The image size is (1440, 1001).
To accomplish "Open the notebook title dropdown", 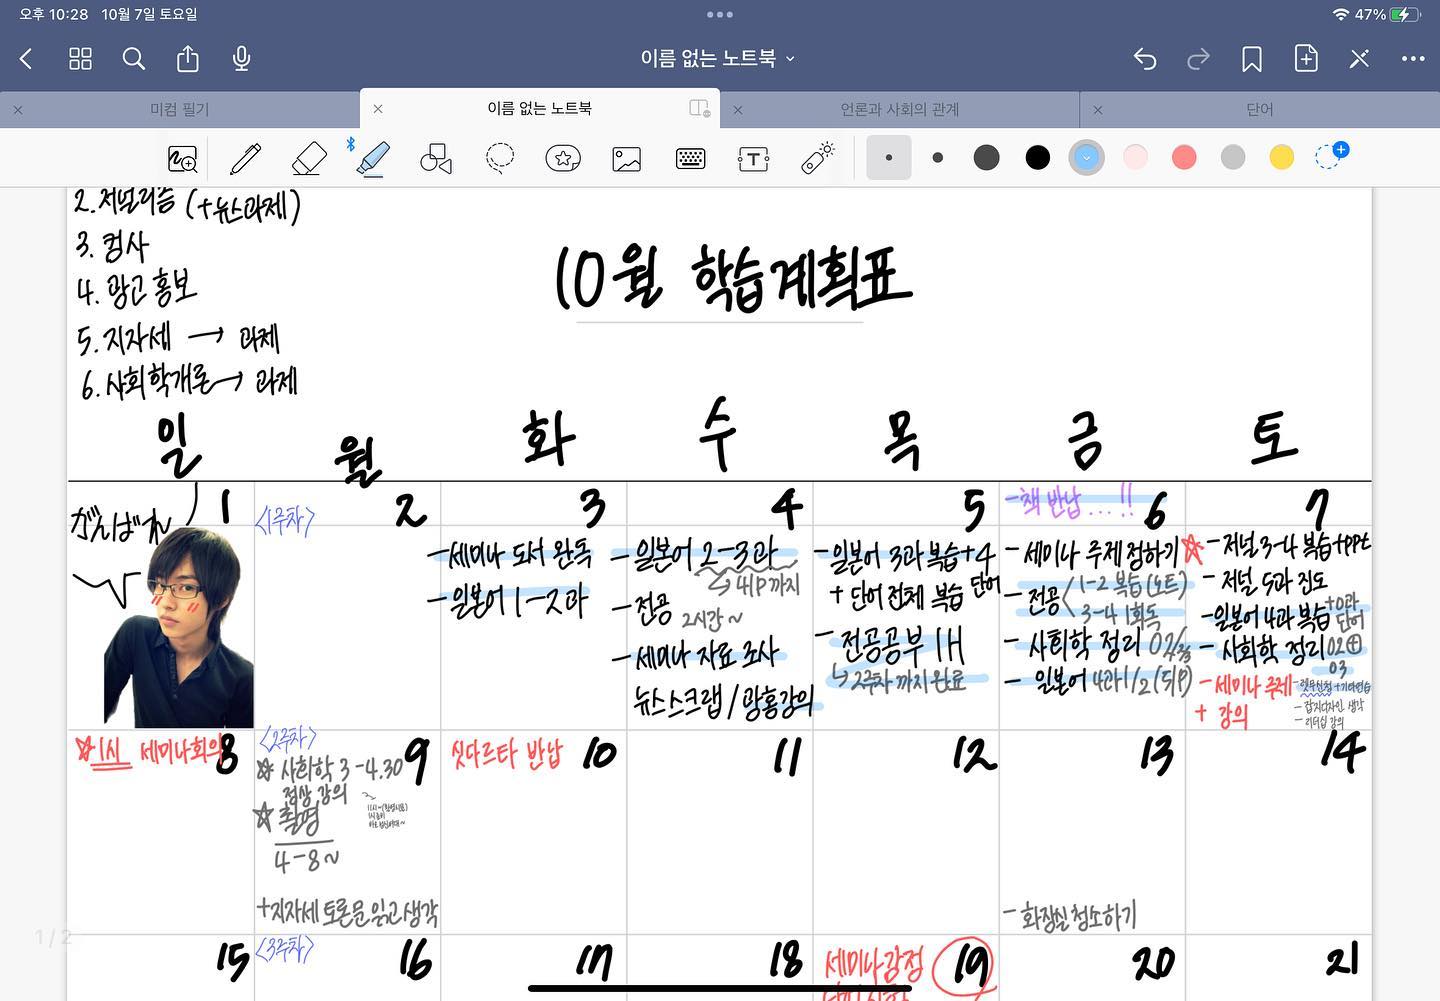I will [718, 58].
